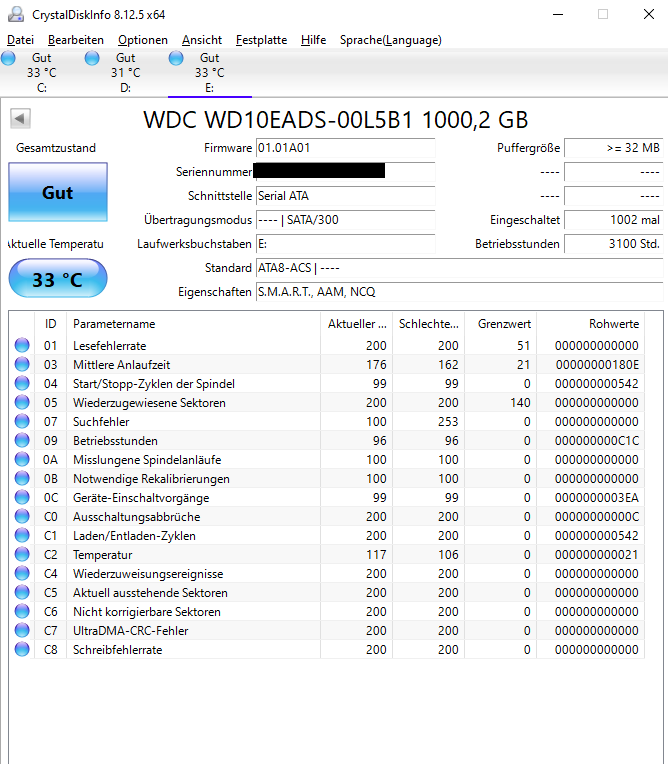Click the Laufwerksbuchstaben field E:

point(345,244)
